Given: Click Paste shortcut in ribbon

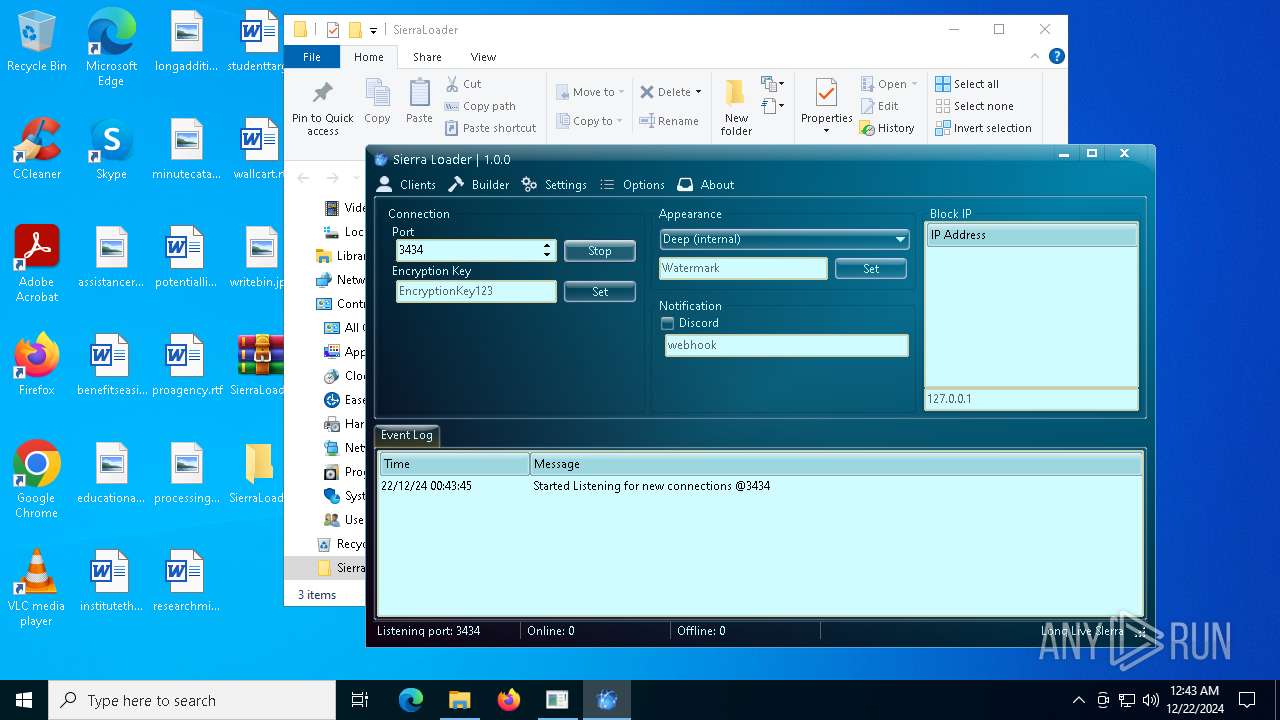Looking at the screenshot, I should (x=491, y=128).
